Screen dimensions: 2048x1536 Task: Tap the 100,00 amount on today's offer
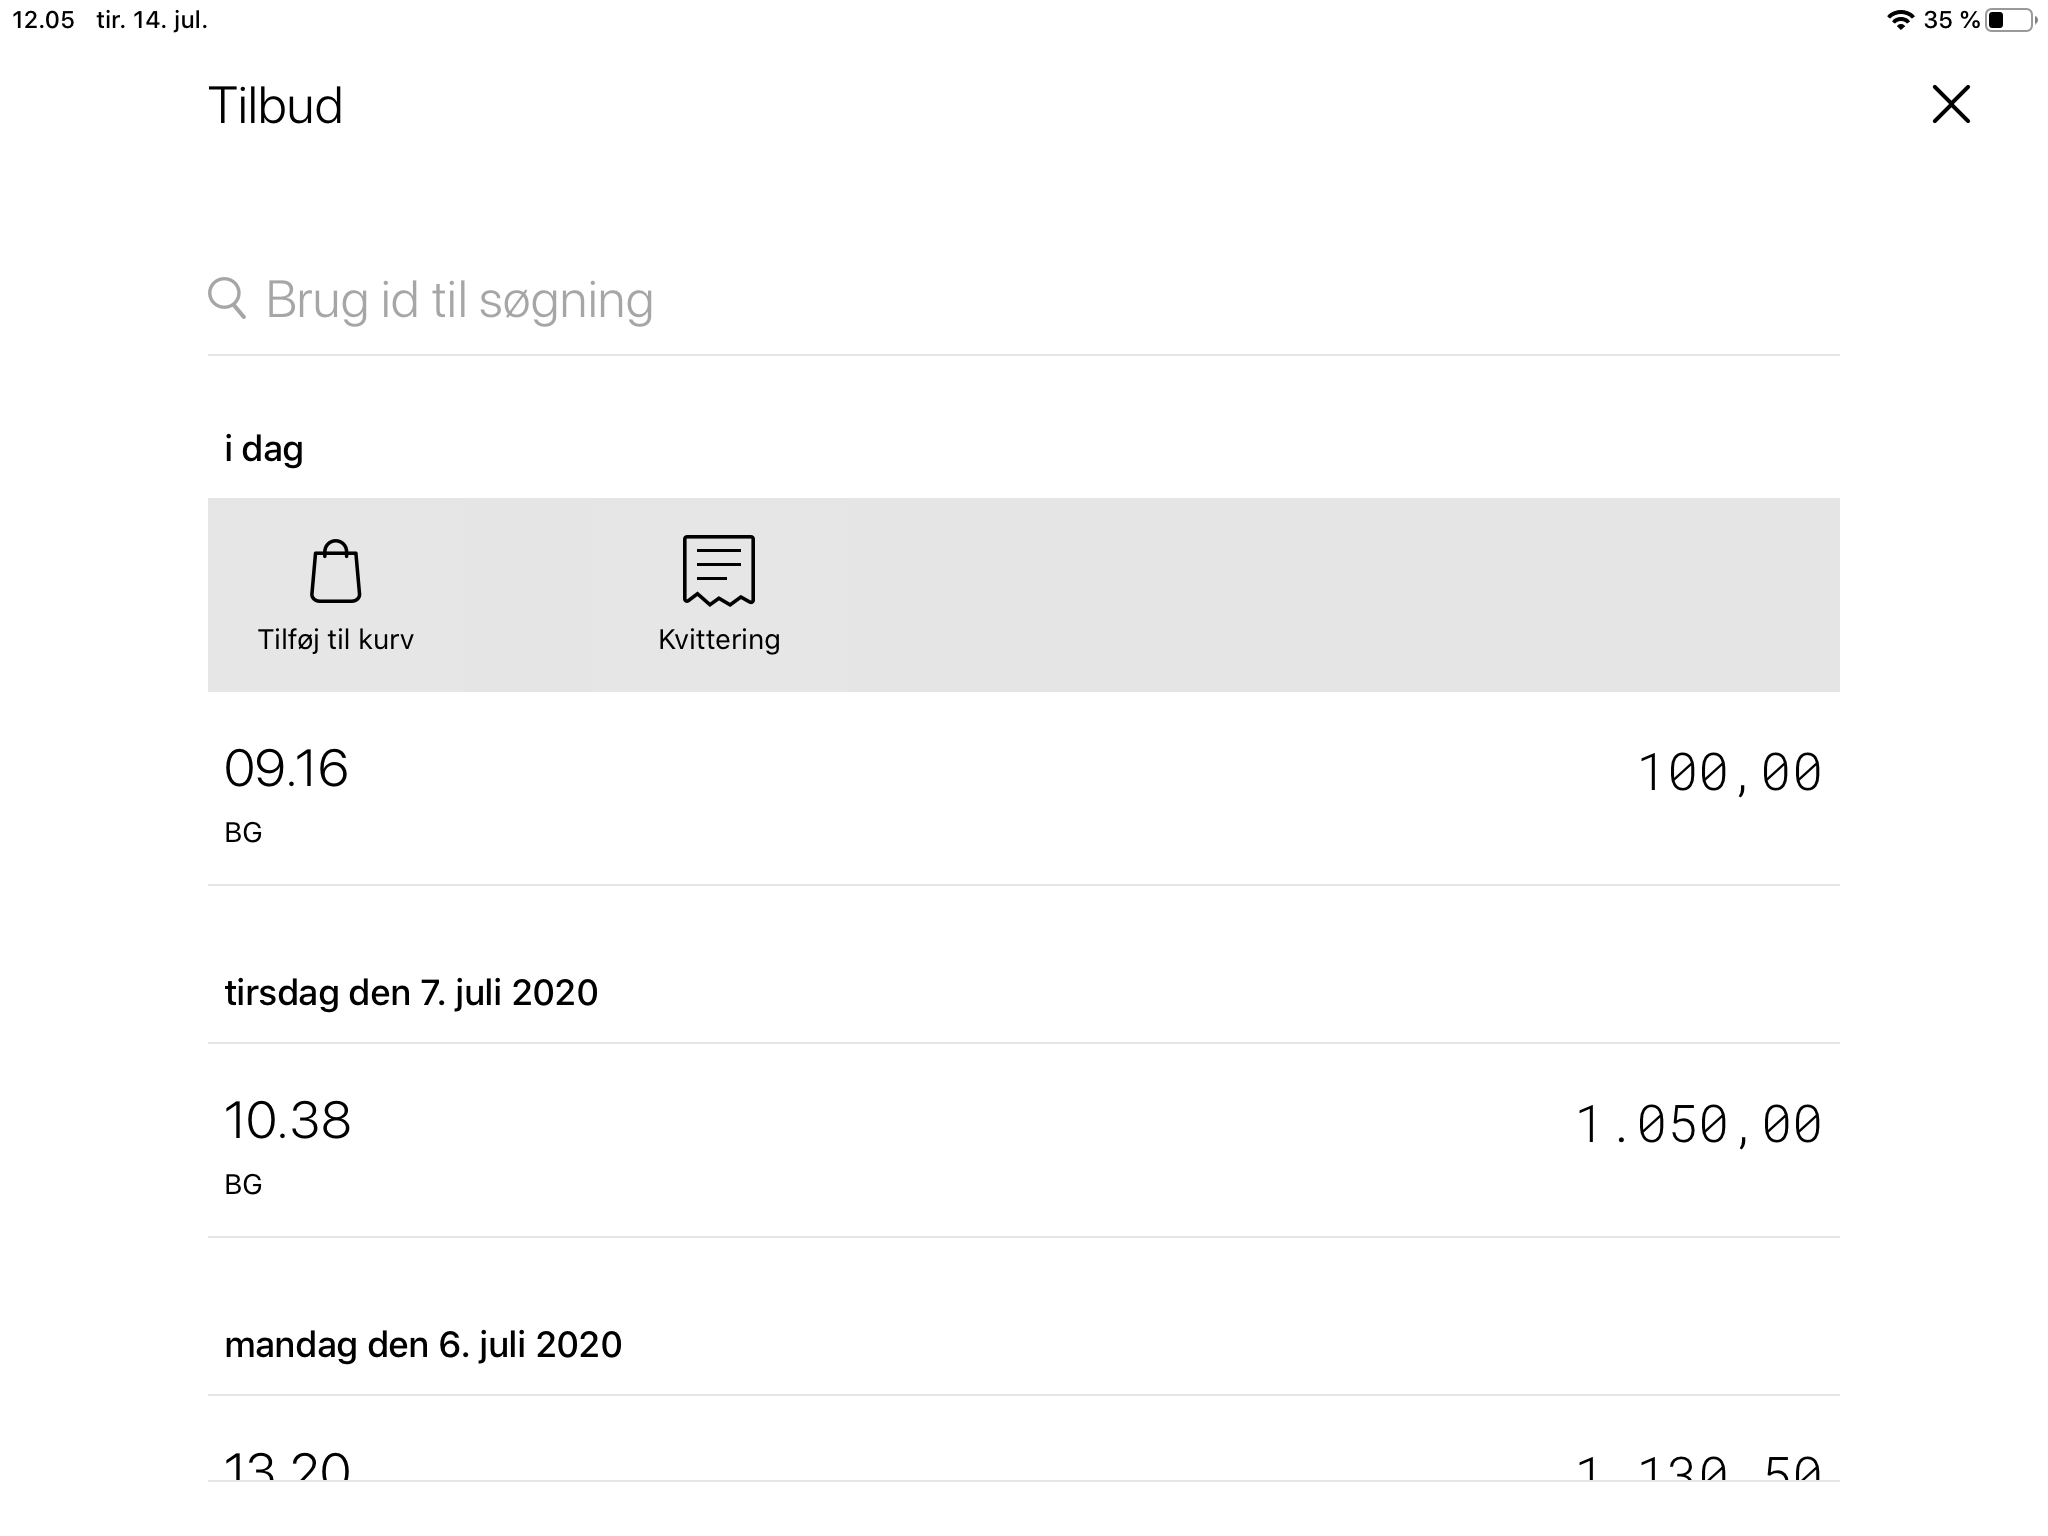tap(1729, 773)
